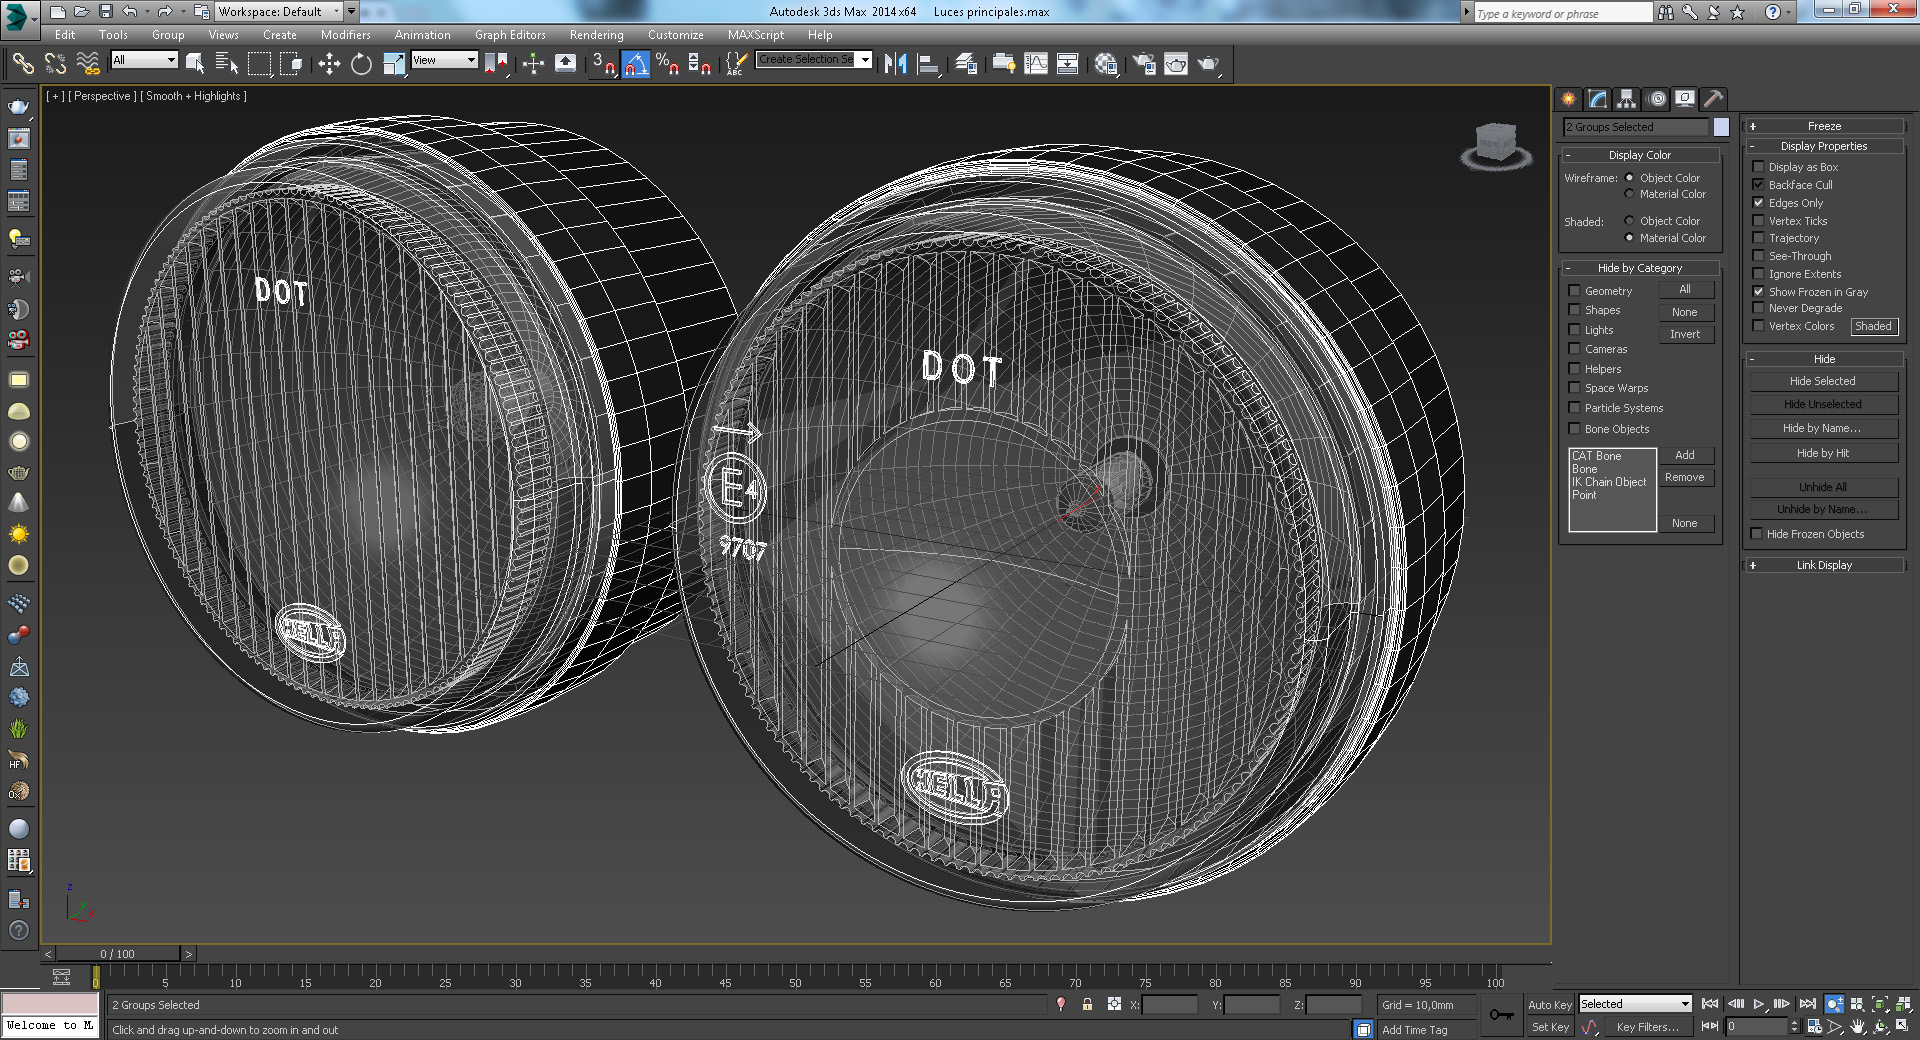Collapse the Hide by Category rollout
The width and height of the screenshot is (1920, 1040).
(1640, 268)
